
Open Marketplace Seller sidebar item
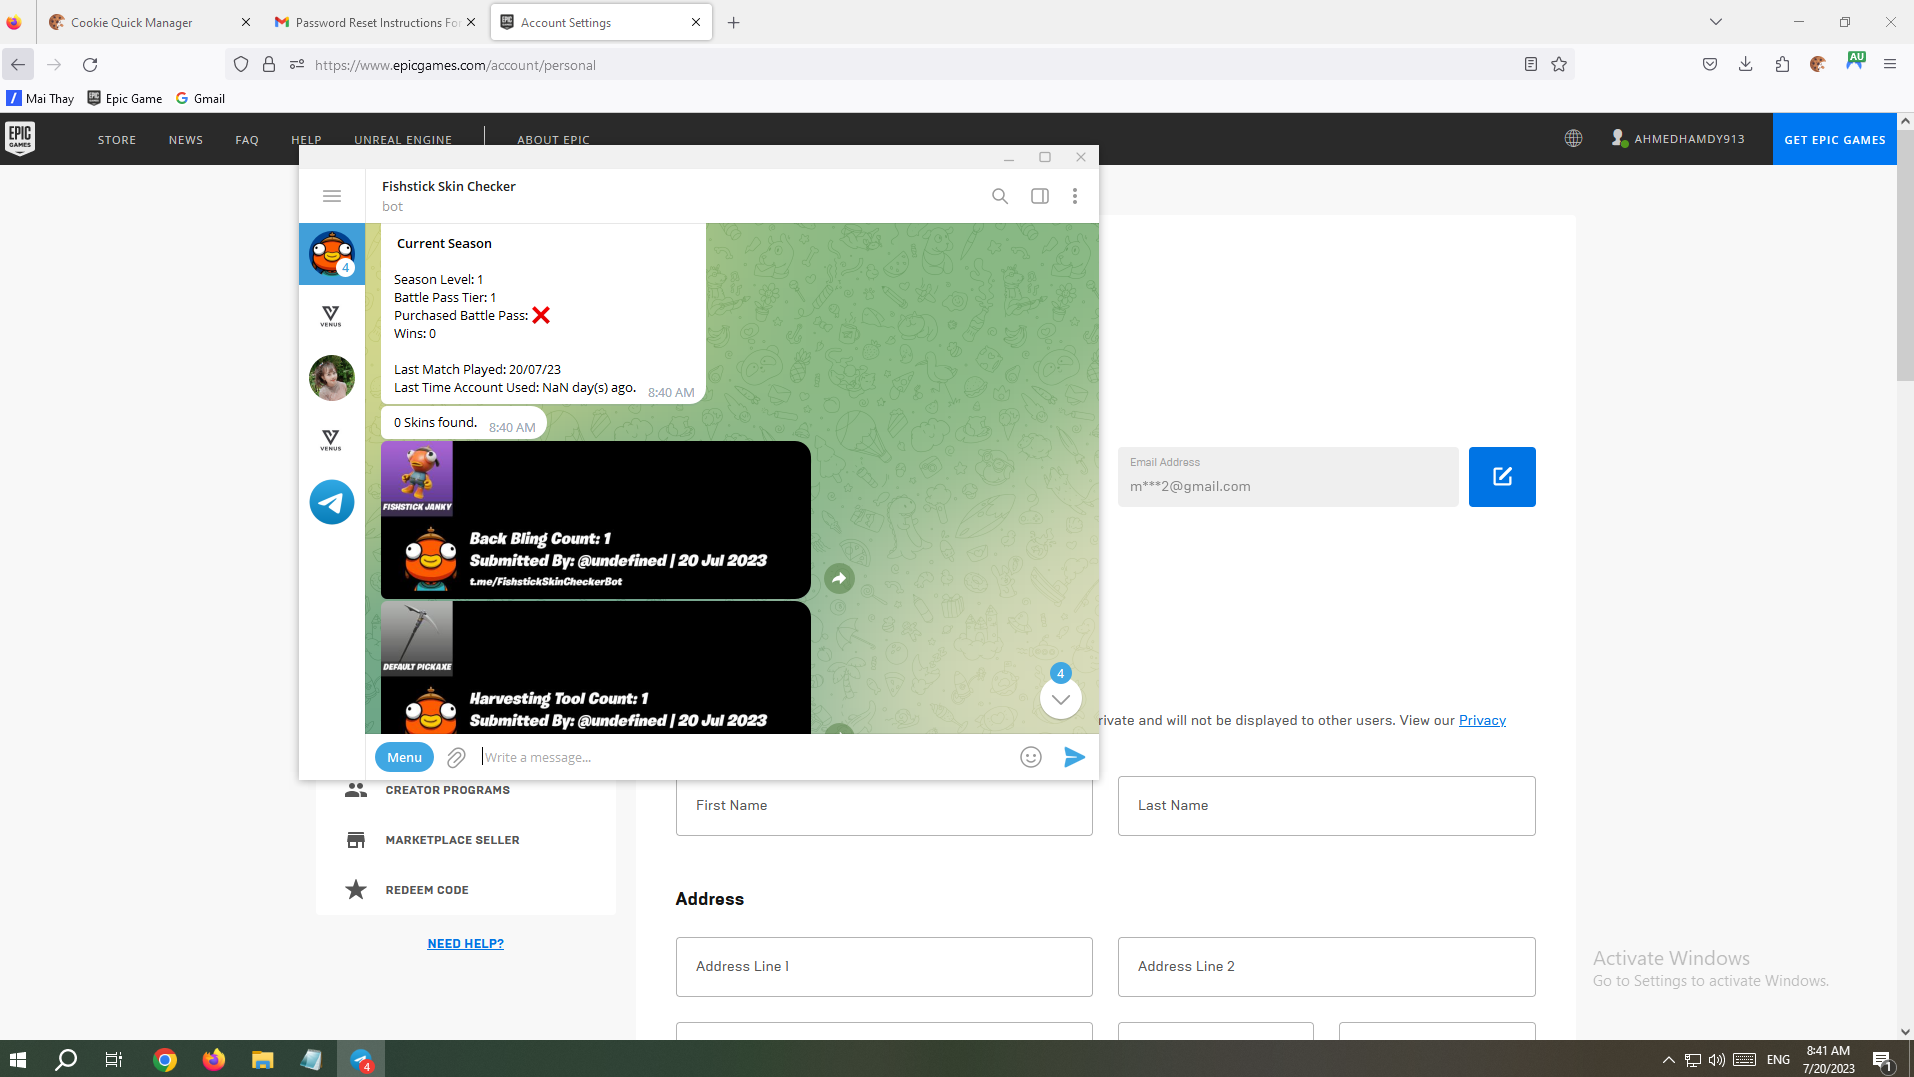[452, 840]
